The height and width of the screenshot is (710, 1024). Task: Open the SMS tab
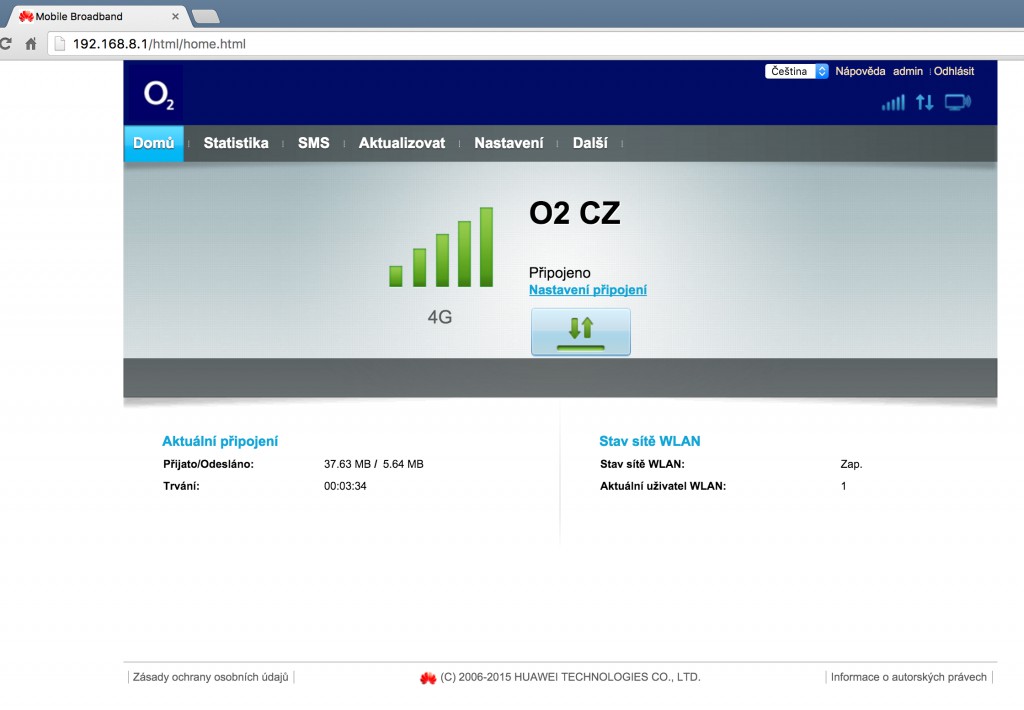[x=314, y=143]
